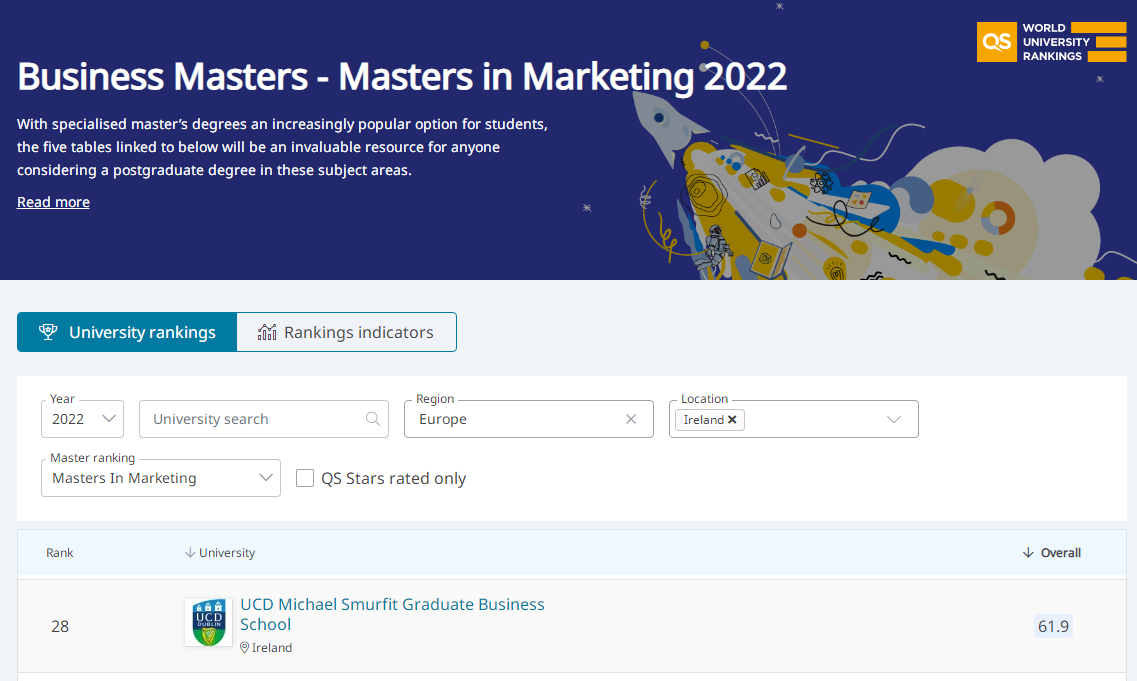
Task: Open the Master ranking dropdown
Action: pyautogui.click(x=161, y=478)
